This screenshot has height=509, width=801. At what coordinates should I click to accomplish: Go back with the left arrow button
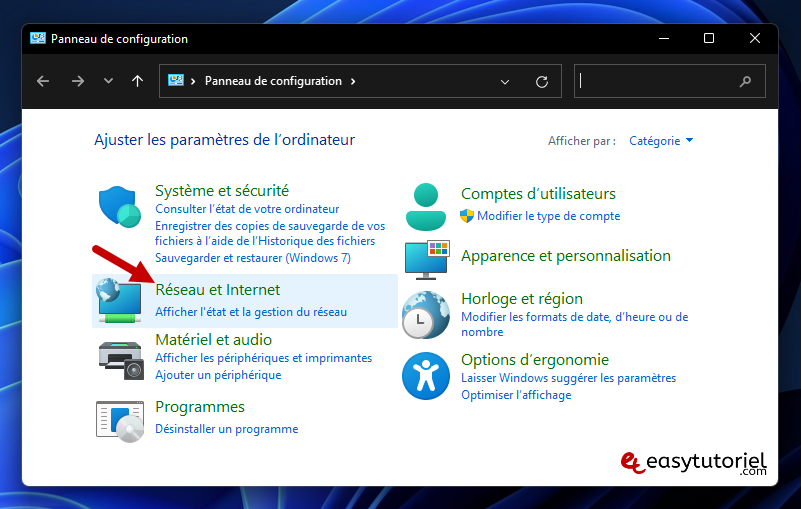[43, 81]
